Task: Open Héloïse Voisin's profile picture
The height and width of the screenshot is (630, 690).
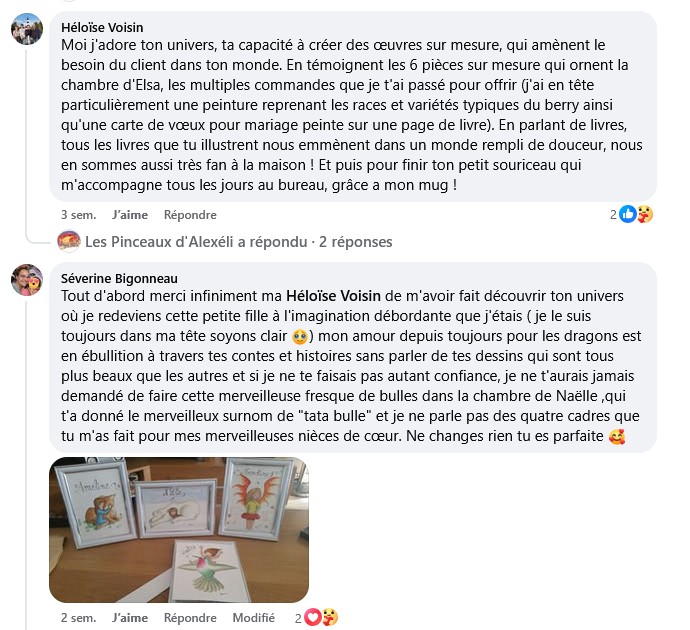Action: [x=27, y=29]
